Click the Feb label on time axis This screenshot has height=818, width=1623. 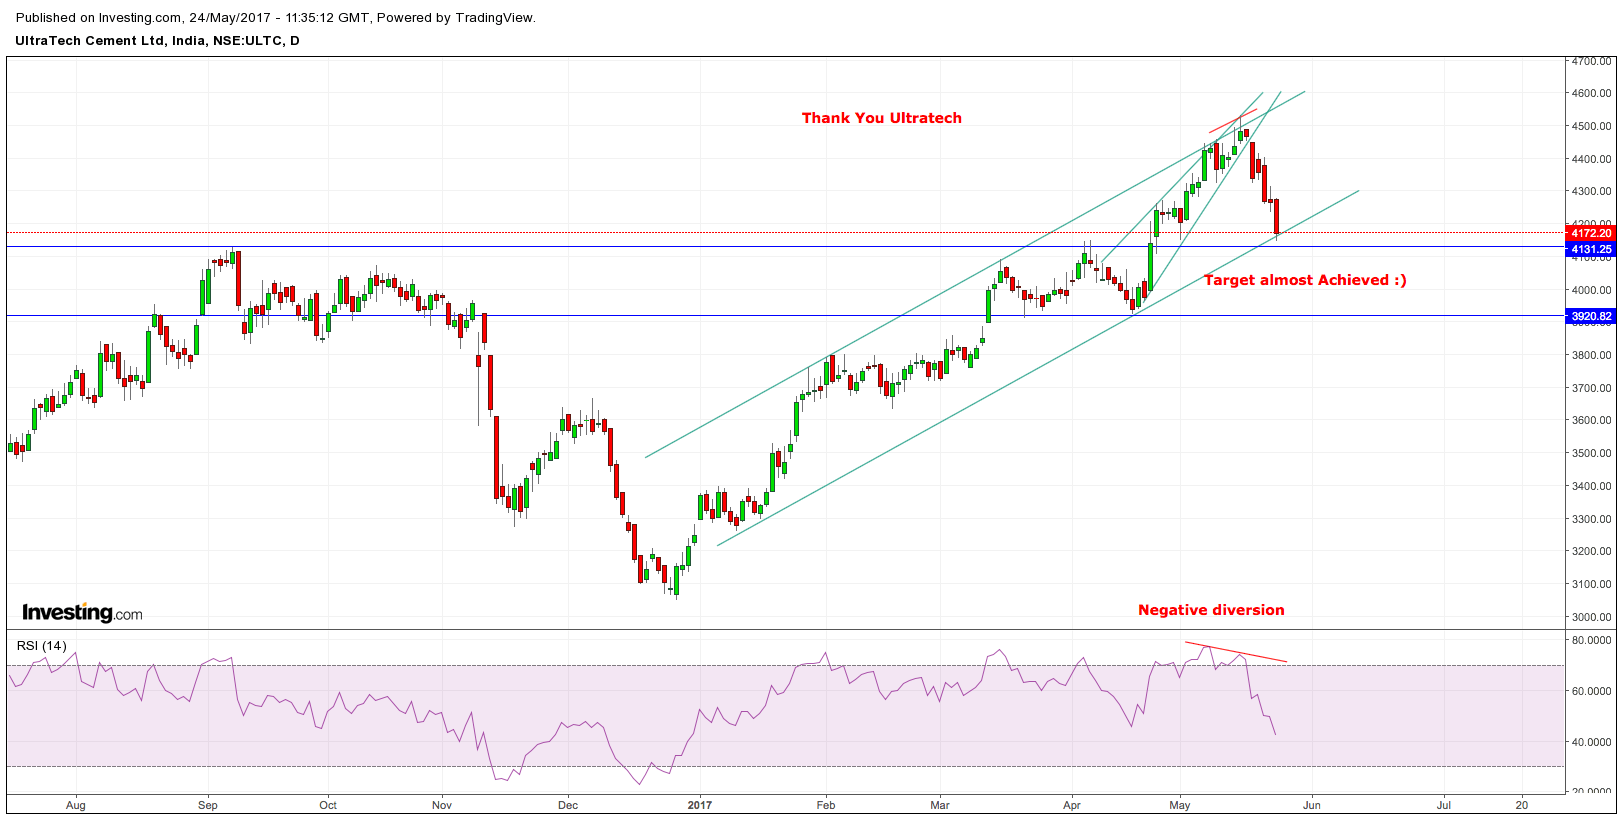click(x=826, y=805)
